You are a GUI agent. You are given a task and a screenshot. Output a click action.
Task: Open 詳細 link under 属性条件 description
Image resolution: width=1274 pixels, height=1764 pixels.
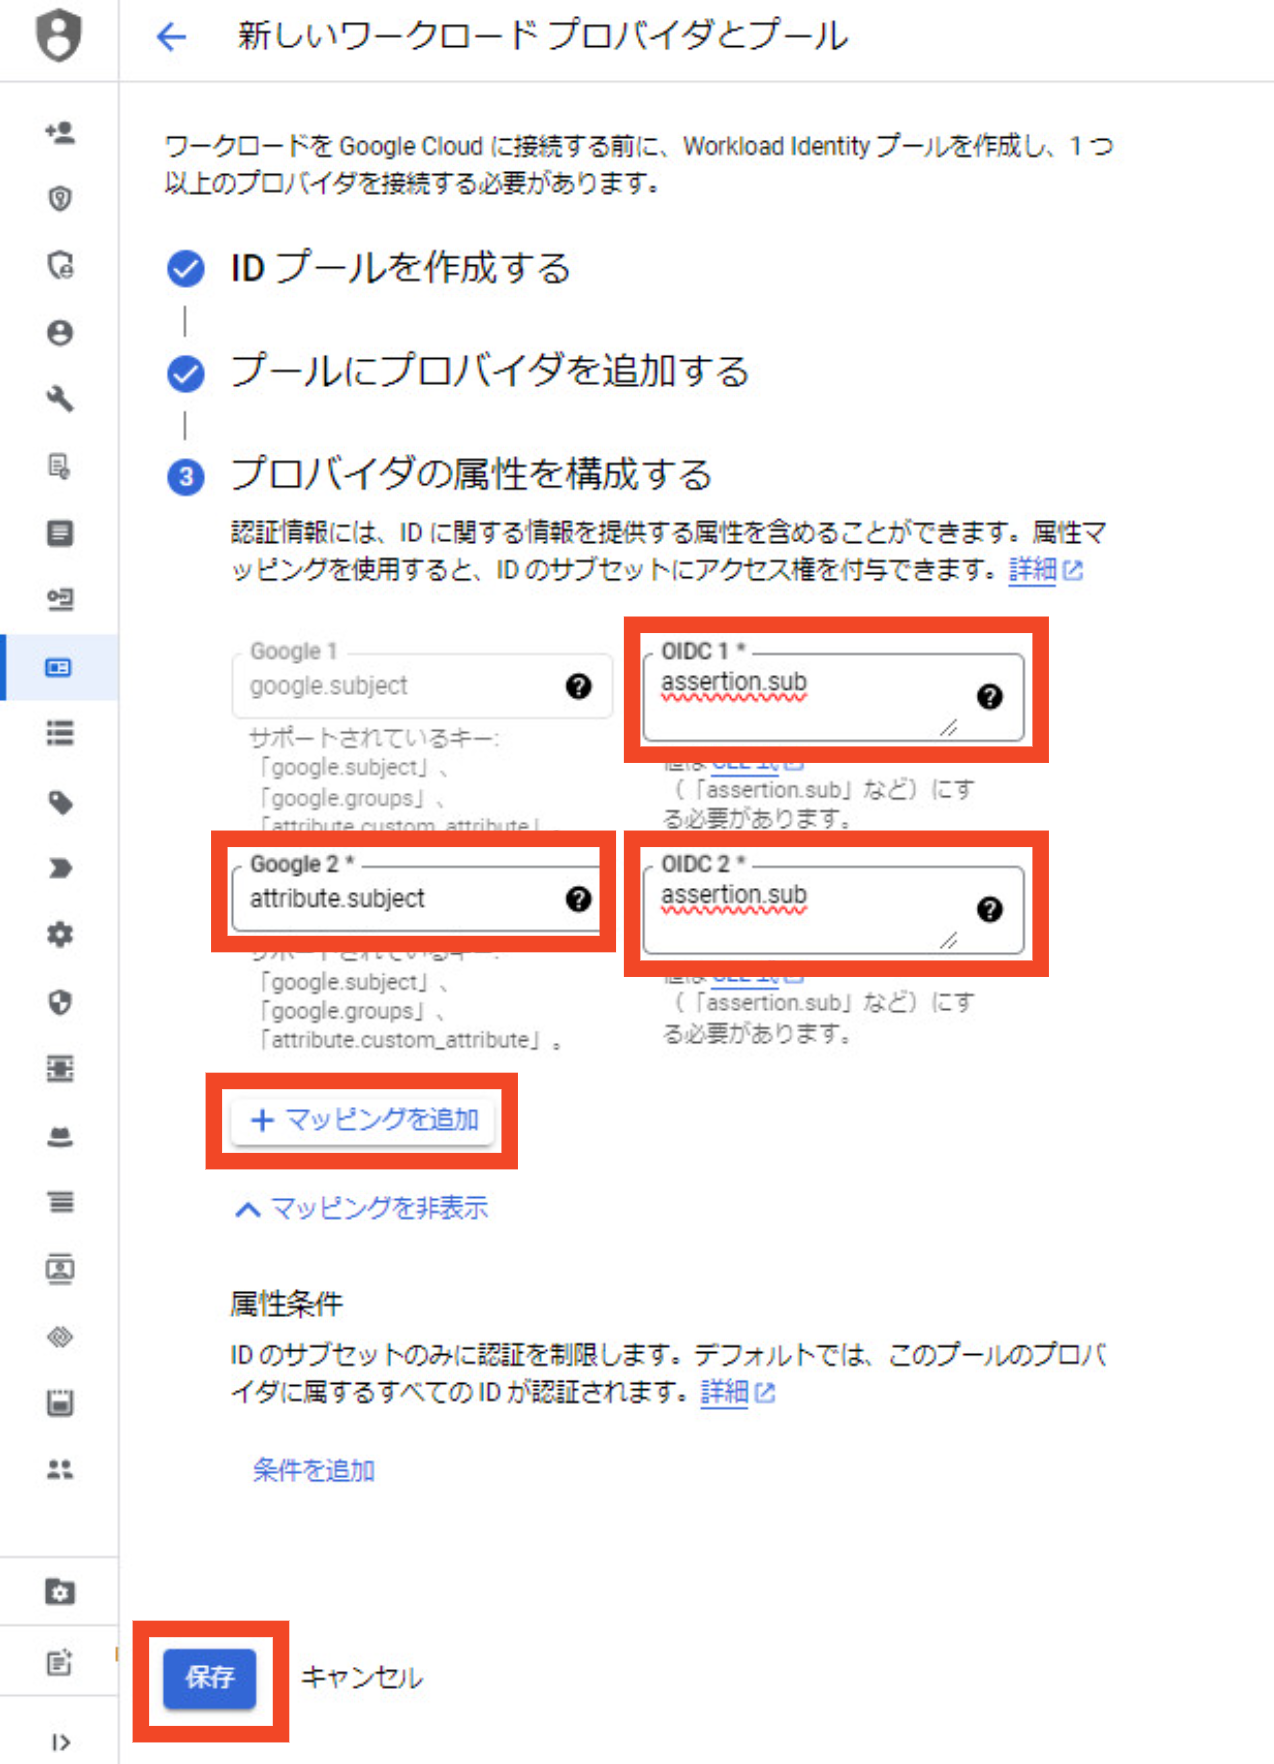737,1392
